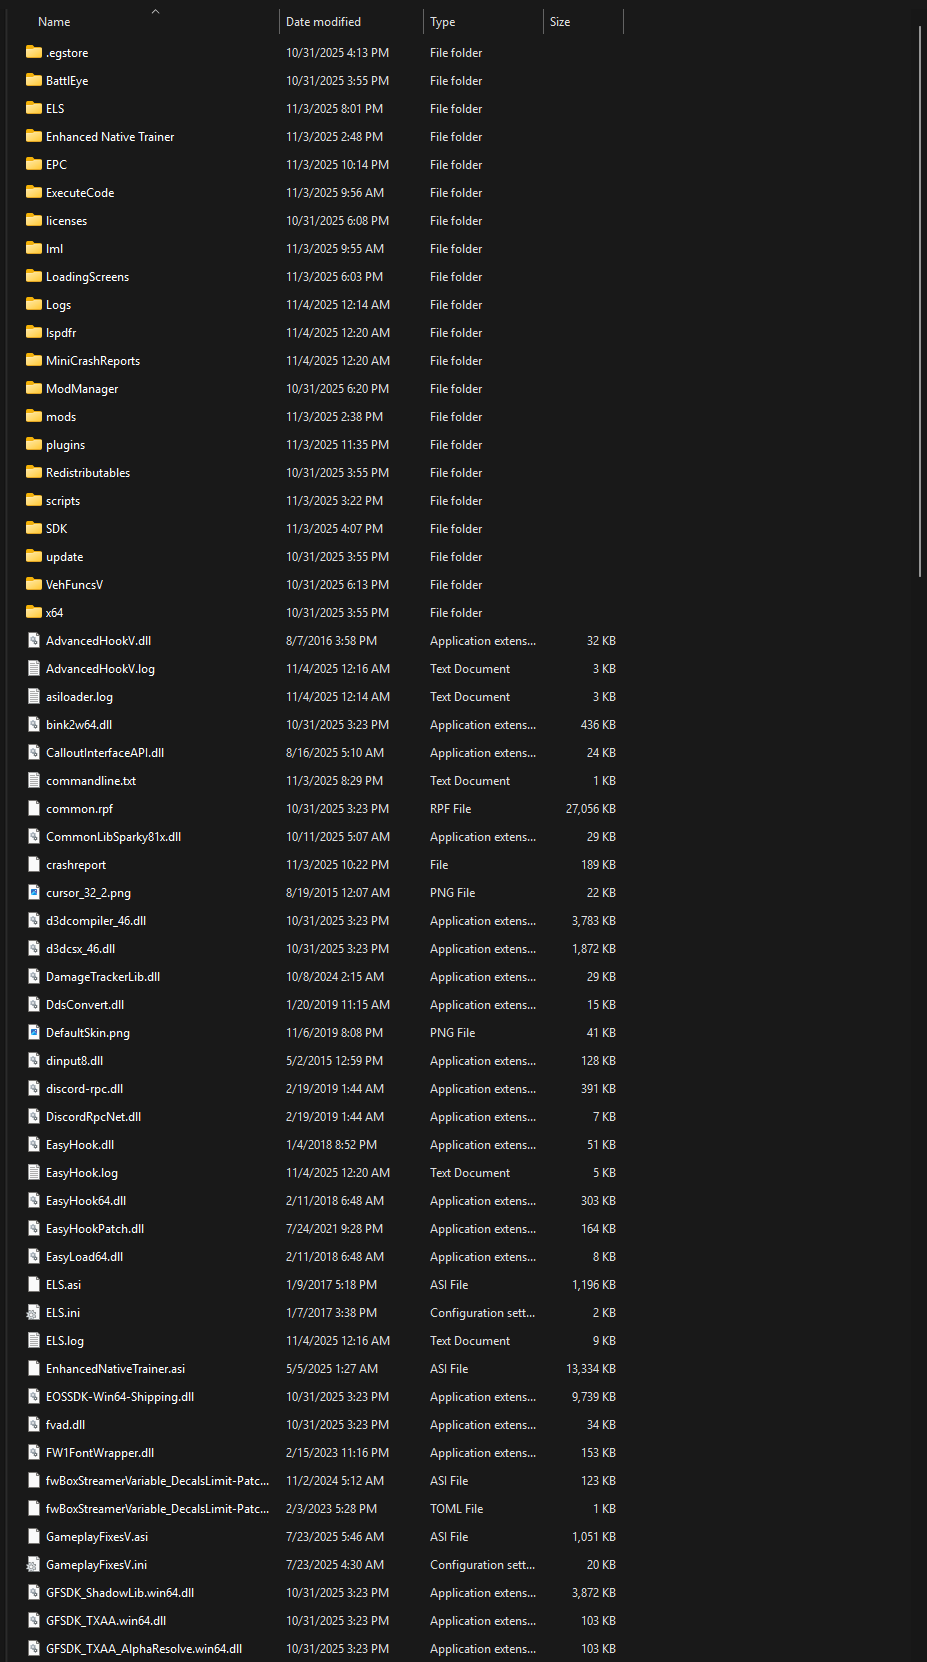This screenshot has height=1662, width=927.
Task: Select the d3dcsx_46.dll file name
Action: (x=80, y=949)
